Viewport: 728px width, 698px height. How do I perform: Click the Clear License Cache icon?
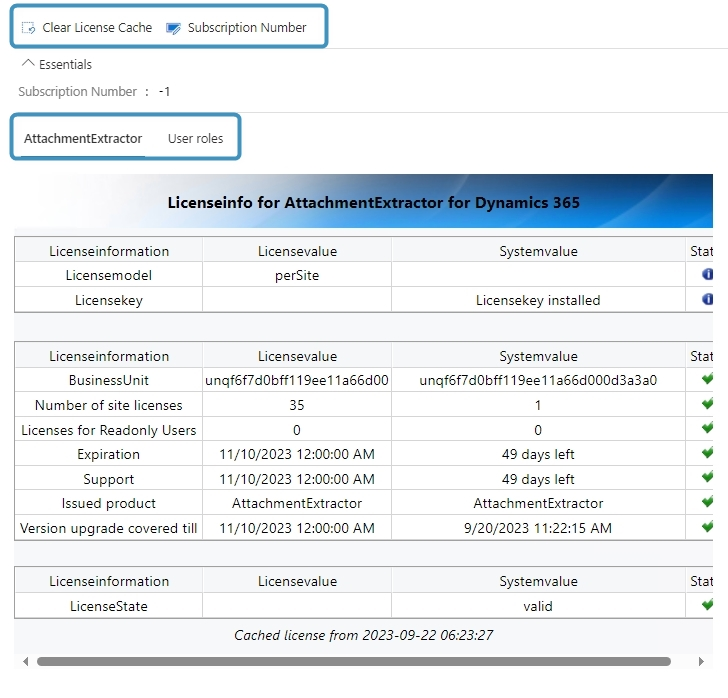(28, 28)
